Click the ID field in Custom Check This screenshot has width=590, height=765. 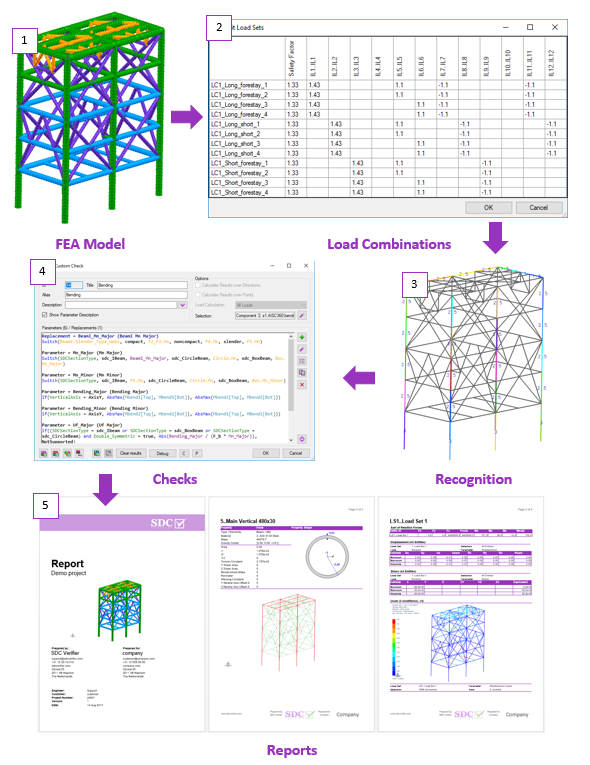coord(74,285)
